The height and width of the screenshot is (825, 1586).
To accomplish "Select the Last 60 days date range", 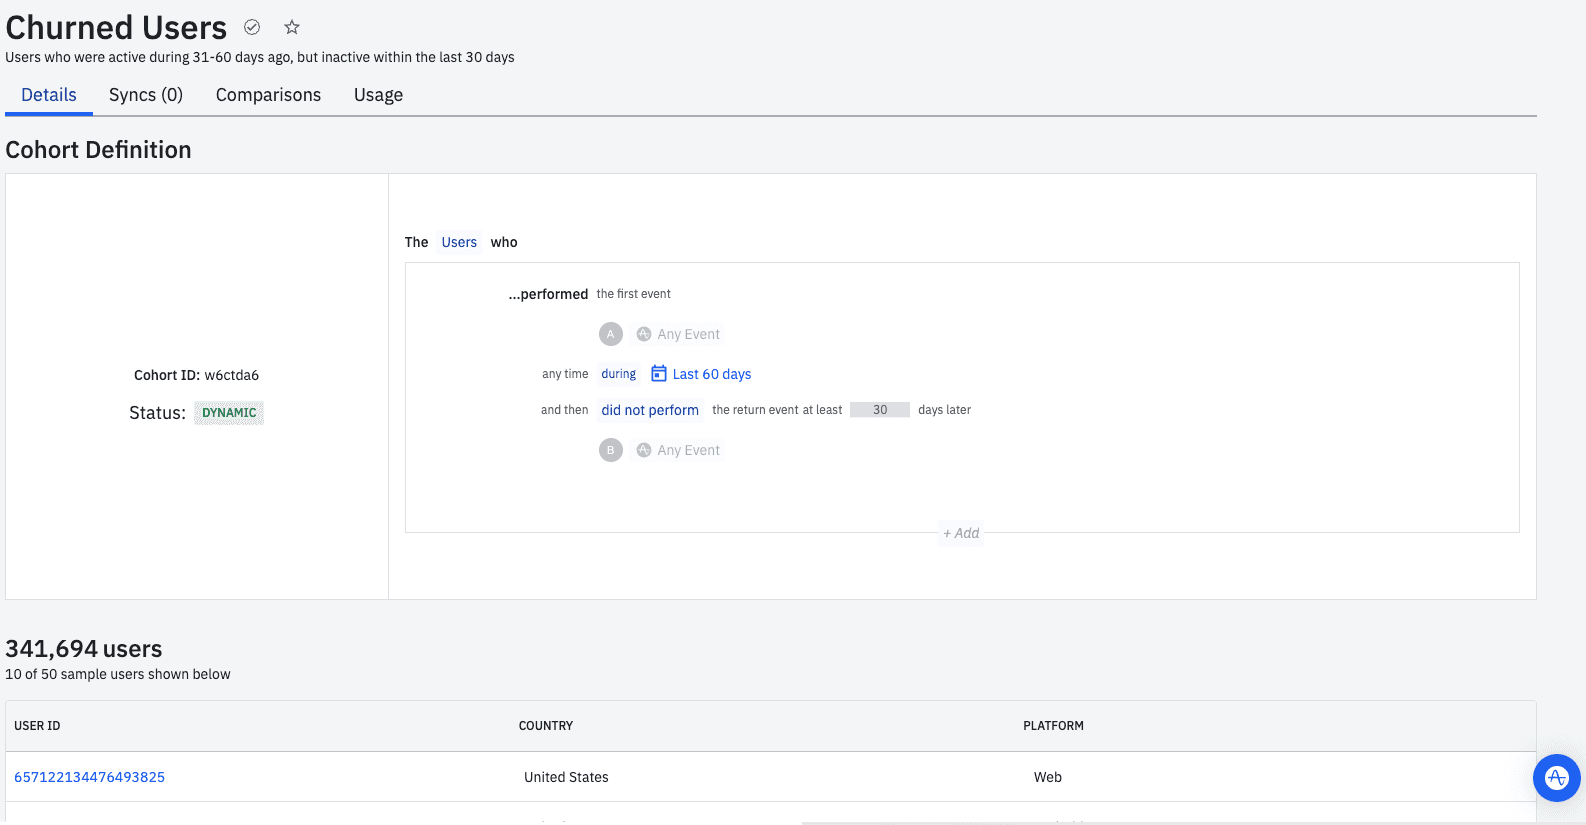I will point(712,374).
